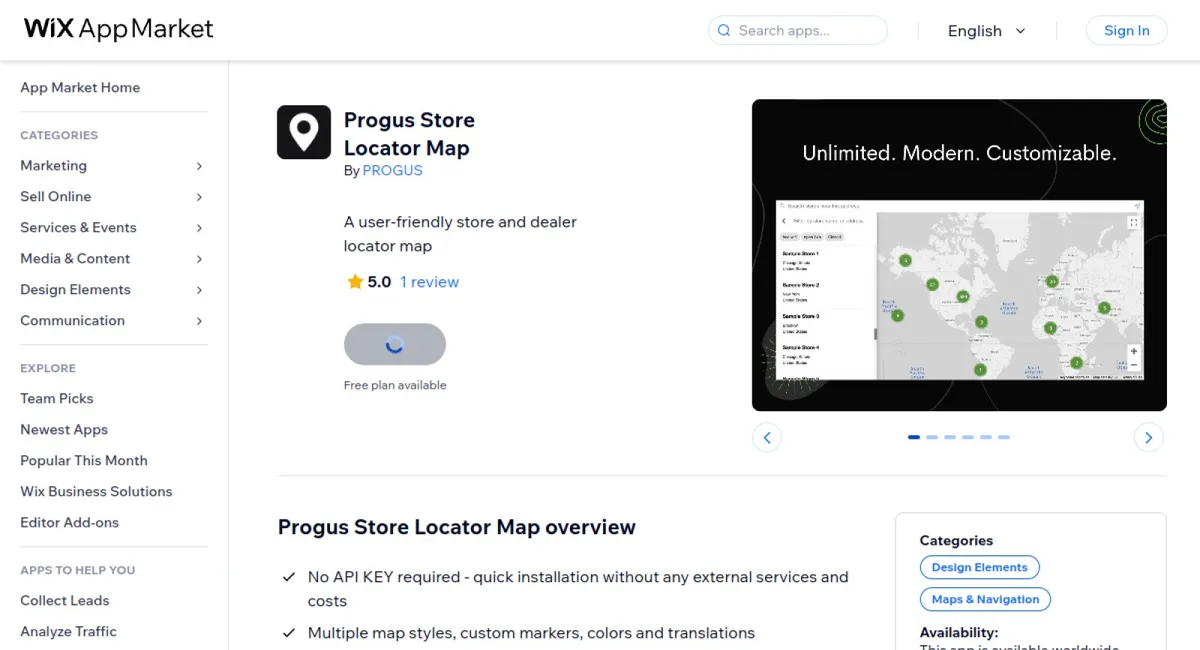
Task: Click the Design Elements category tag
Action: click(x=979, y=567)
